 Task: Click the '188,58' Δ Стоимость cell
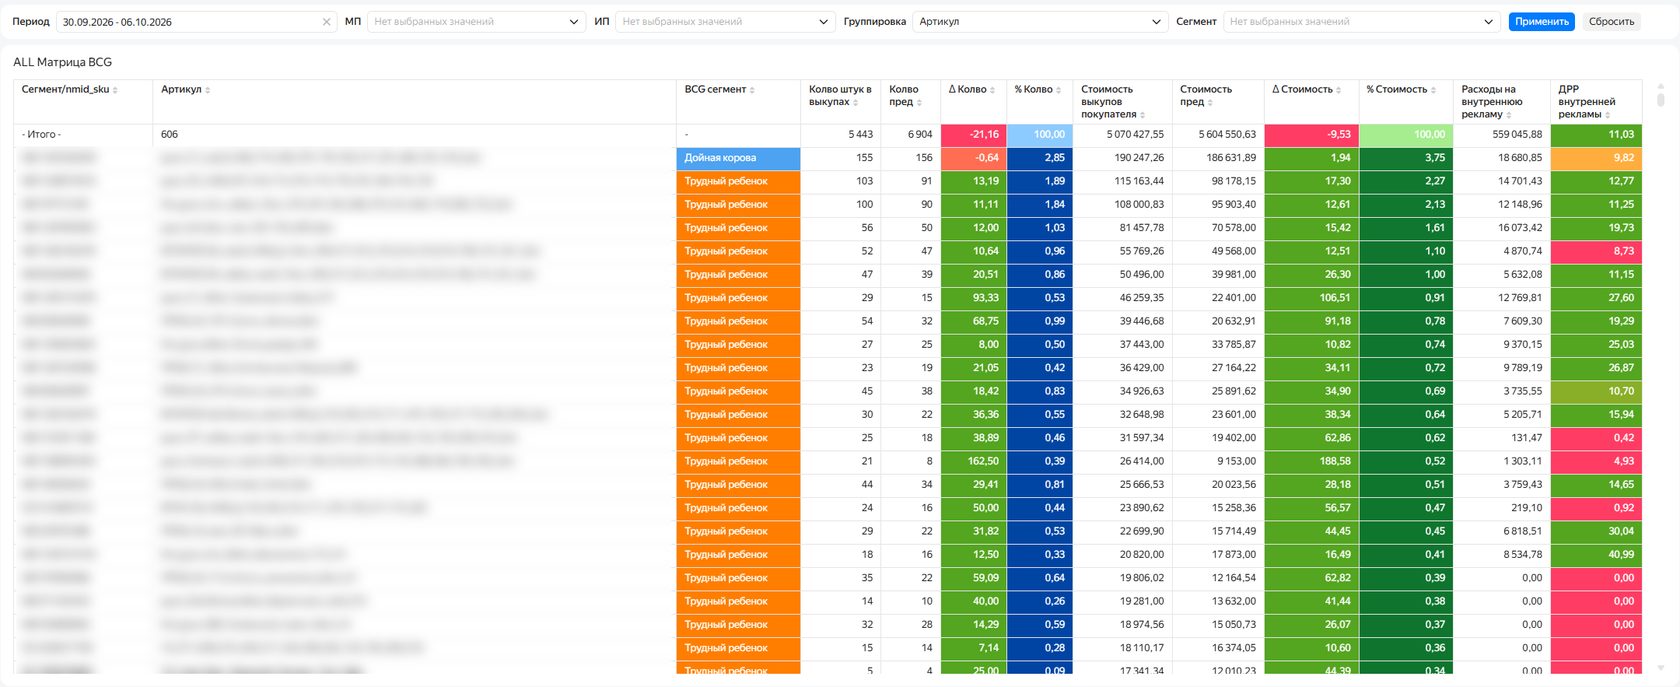click(x=1311, y=461)
